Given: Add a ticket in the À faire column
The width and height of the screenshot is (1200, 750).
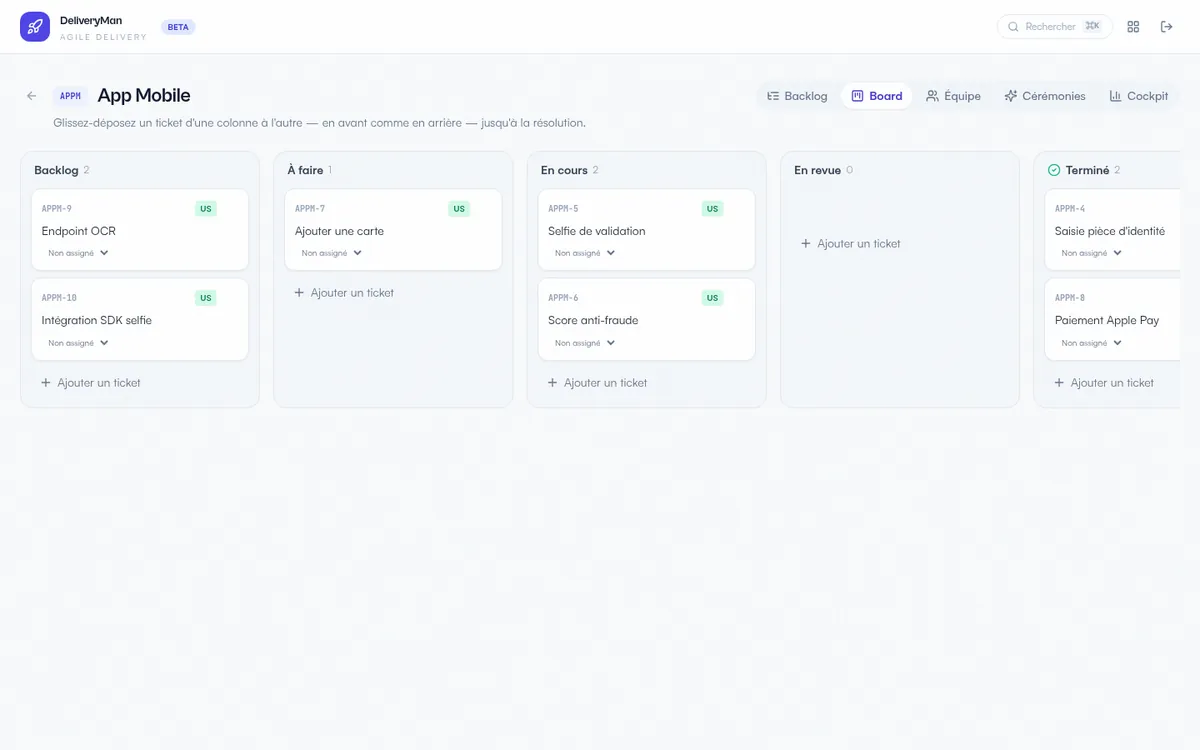Looking at the screenshot, I should [x=344, y=293].
